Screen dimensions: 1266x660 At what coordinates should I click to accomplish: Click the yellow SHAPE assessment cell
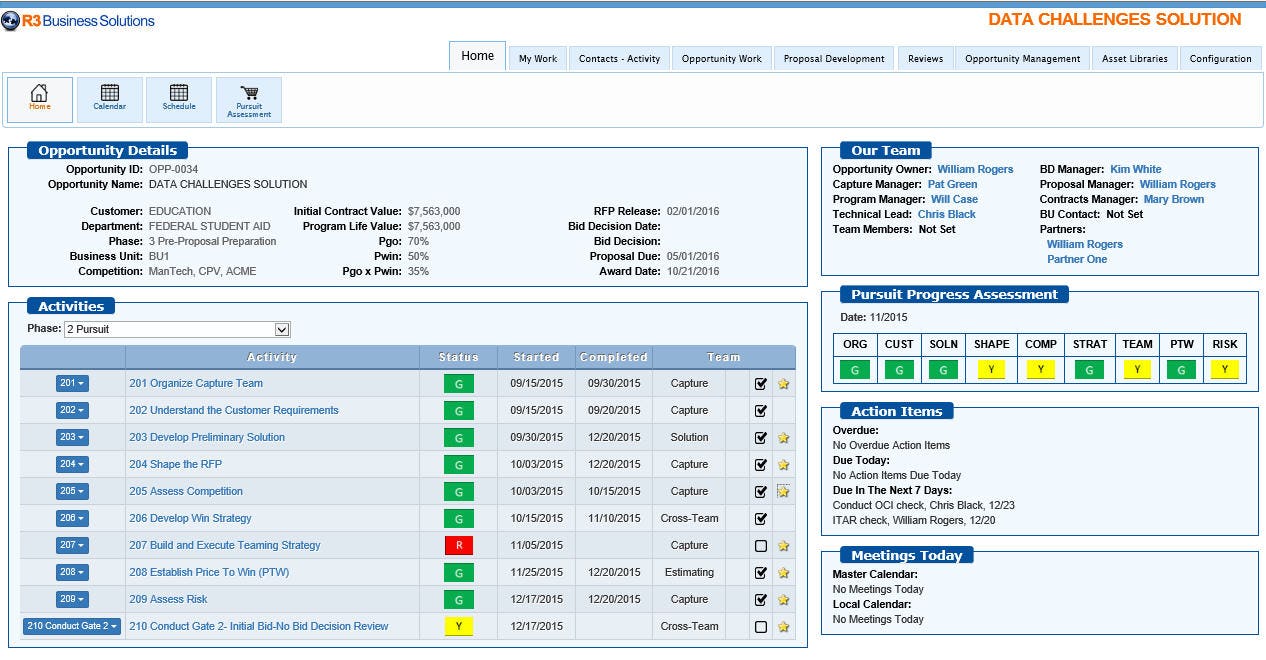[991, 369]
